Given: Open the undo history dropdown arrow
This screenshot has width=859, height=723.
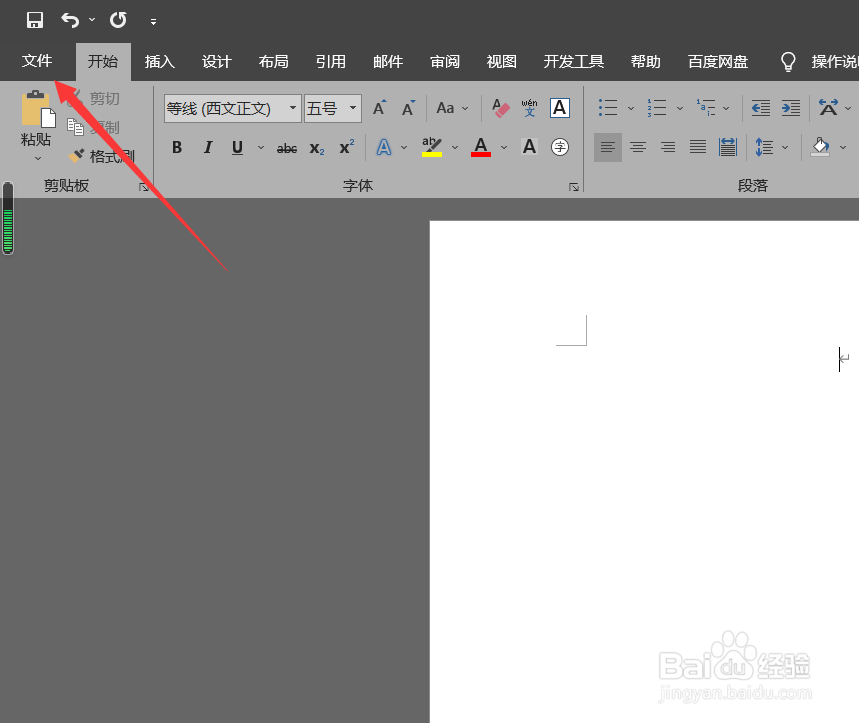Looking at the screenshot, I should click(91, 20).
